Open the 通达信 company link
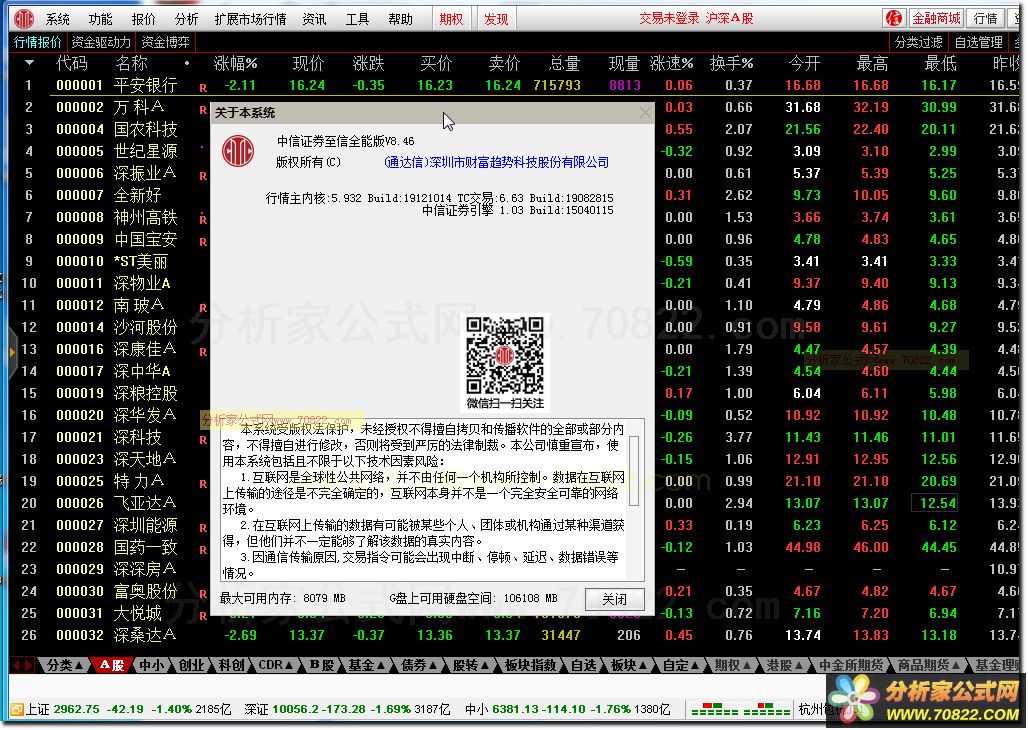The image size is (1028, 730). pyautogui.click(x=496, y=162)
